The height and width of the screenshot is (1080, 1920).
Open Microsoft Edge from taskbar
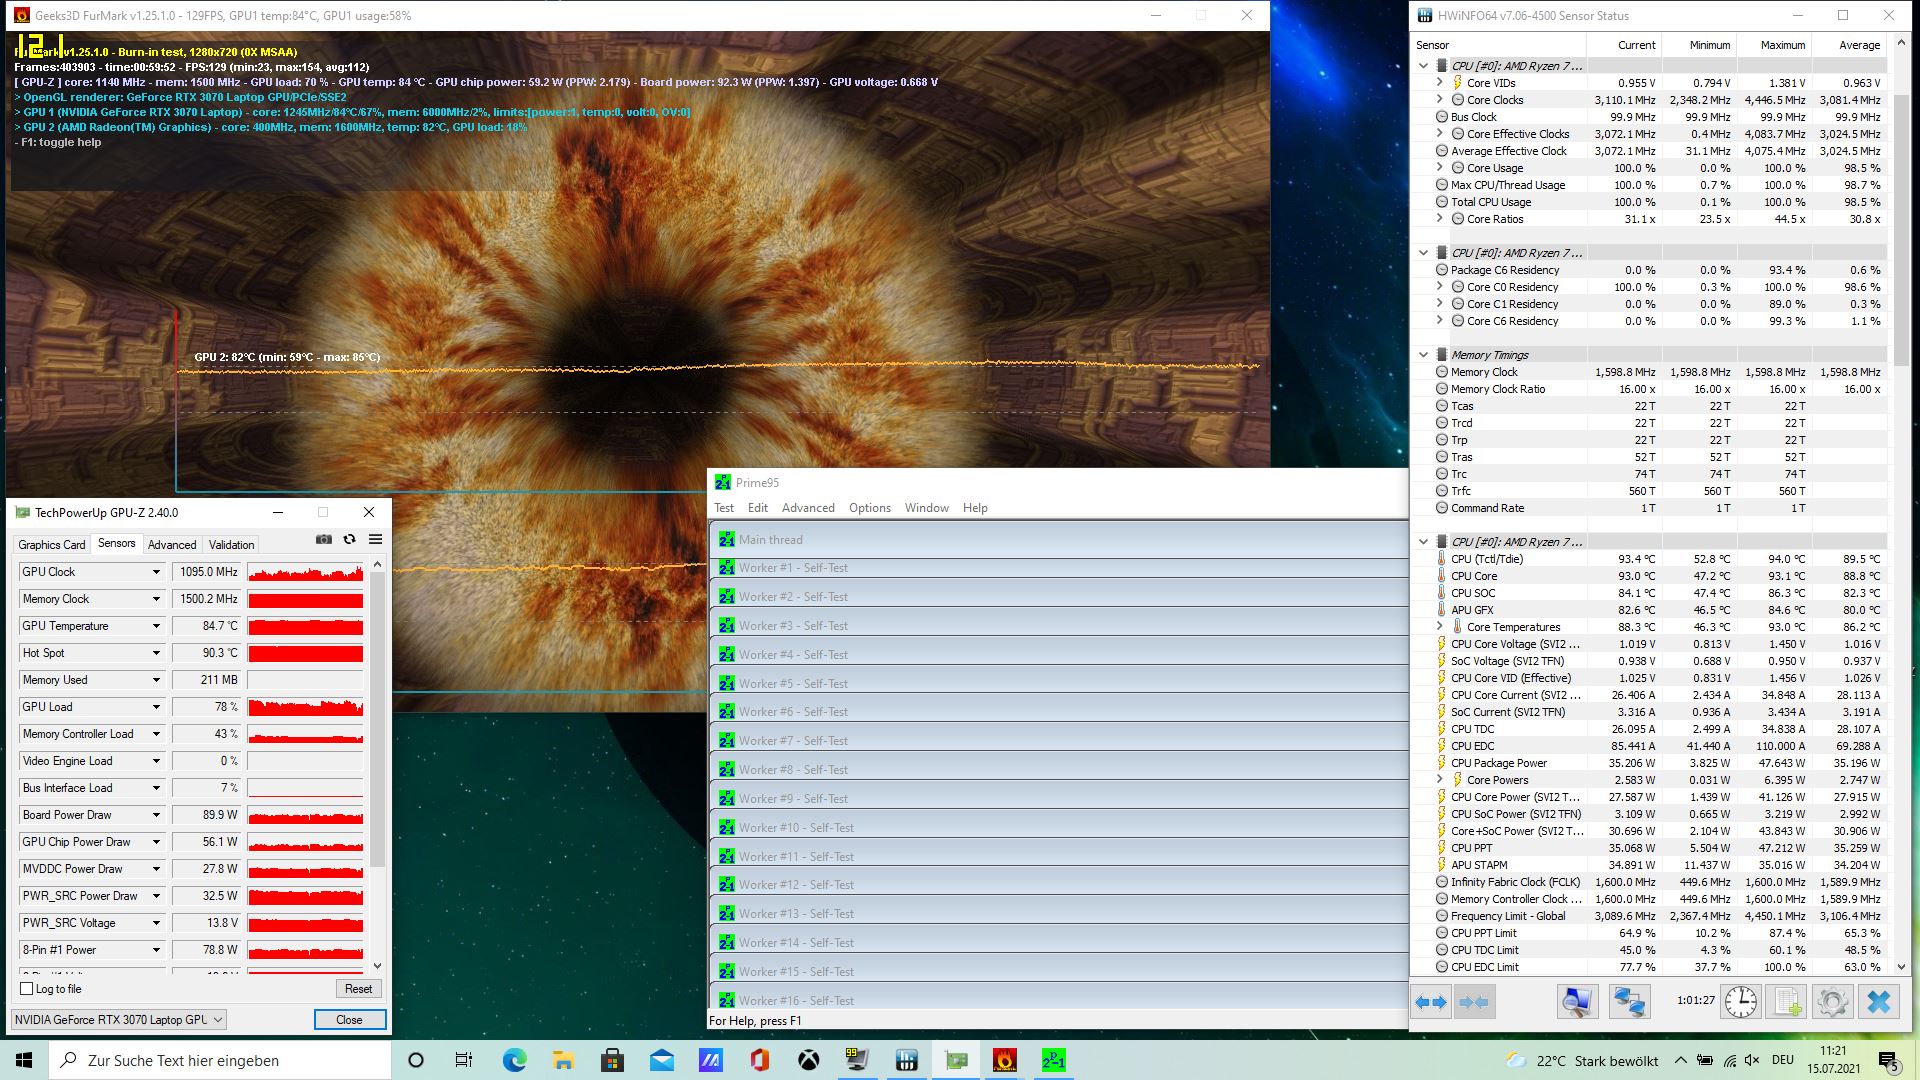pyautogui.click(x=514, y=1060)
